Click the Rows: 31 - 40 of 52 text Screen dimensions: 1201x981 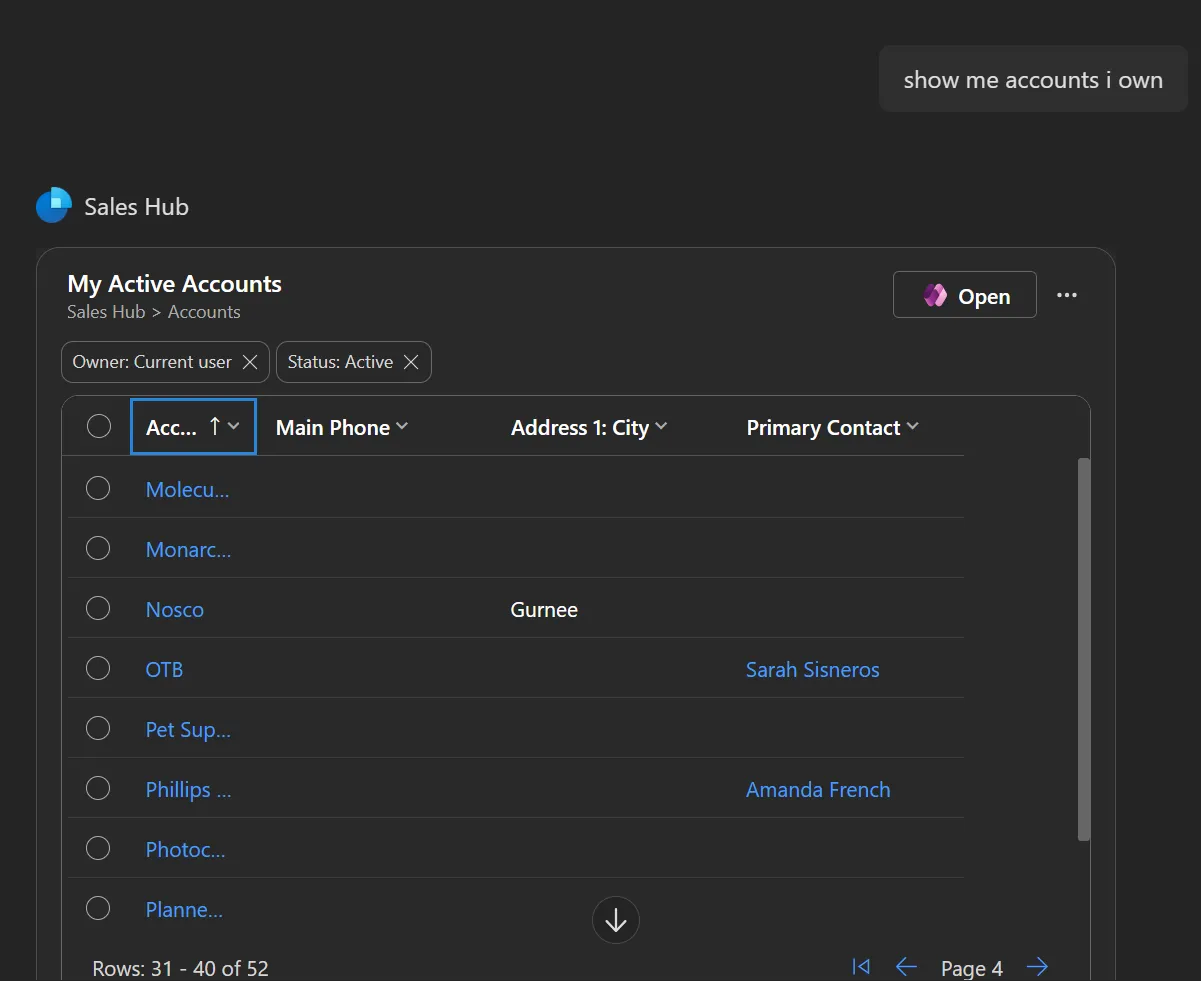[180, 968]
